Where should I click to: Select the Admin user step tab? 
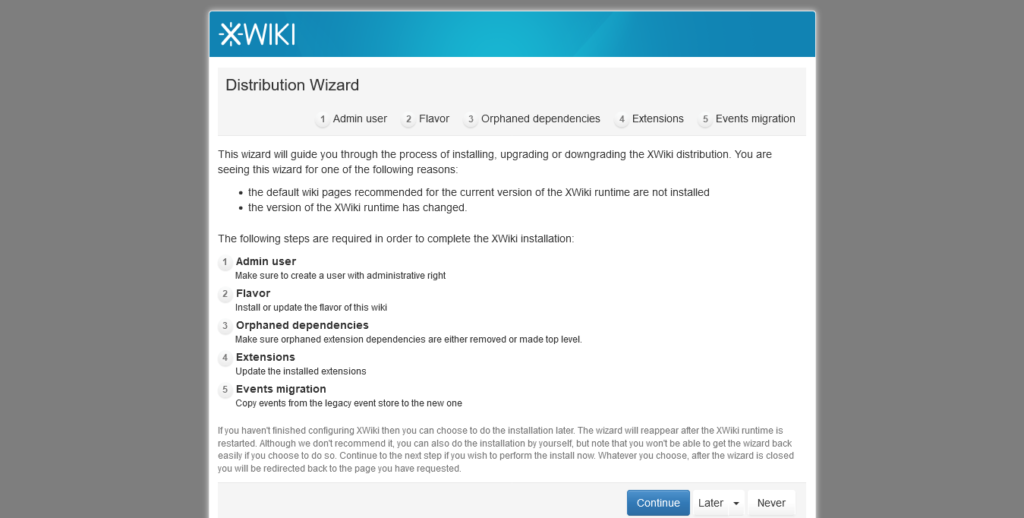pos(360,119)
